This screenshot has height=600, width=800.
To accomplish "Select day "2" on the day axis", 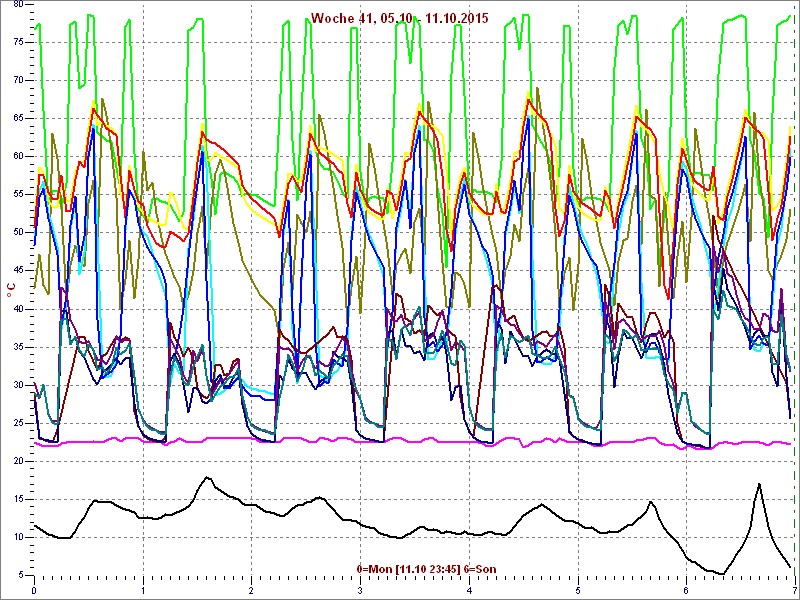I will tap(252, 591).
